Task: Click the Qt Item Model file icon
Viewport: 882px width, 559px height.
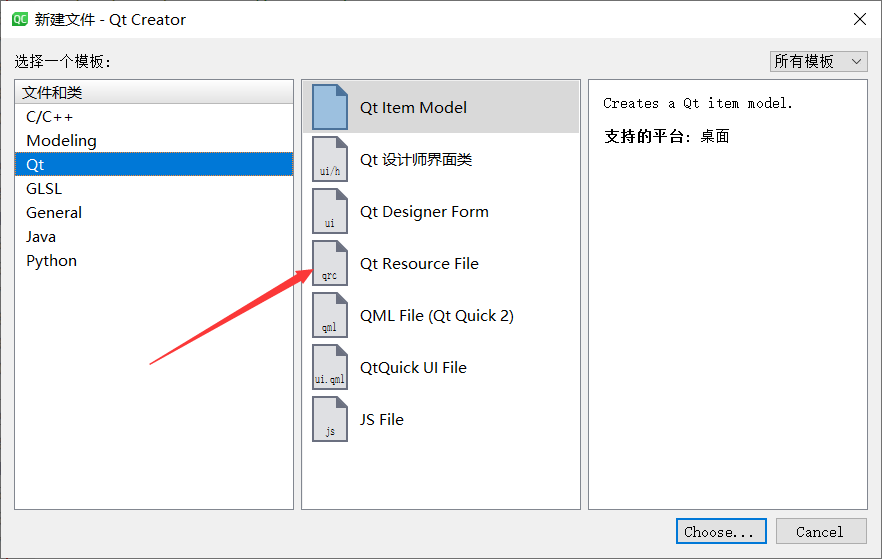Action: [x=330, y=107]
